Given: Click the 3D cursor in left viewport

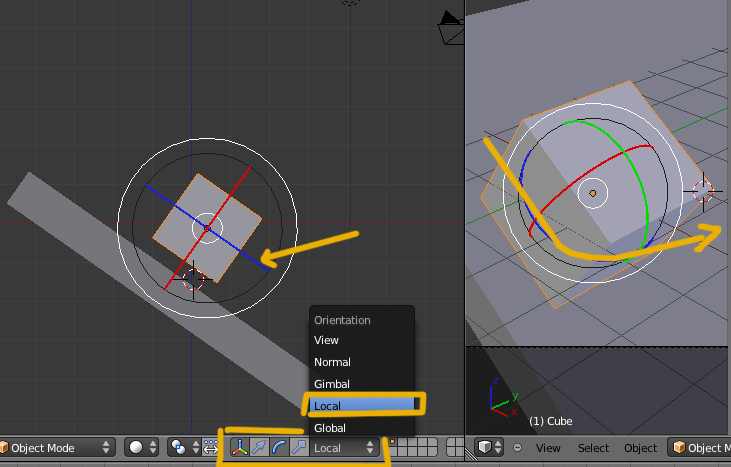Looking at the screenshot, I should tap(193, 280).
